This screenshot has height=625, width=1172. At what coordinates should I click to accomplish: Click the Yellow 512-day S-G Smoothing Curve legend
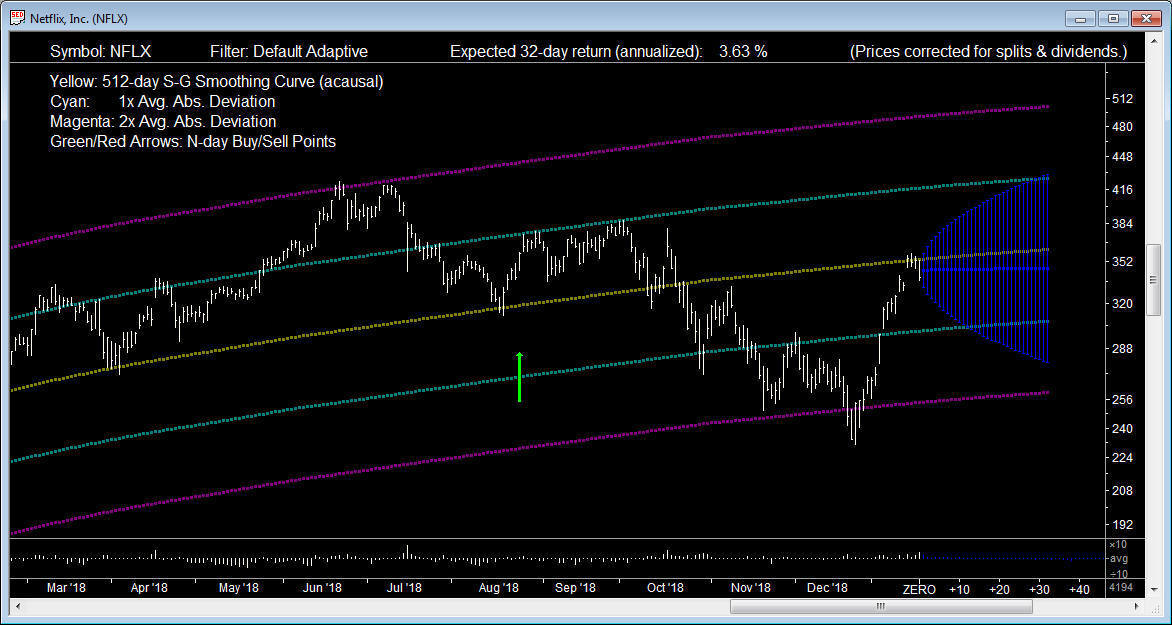point(217,81)
